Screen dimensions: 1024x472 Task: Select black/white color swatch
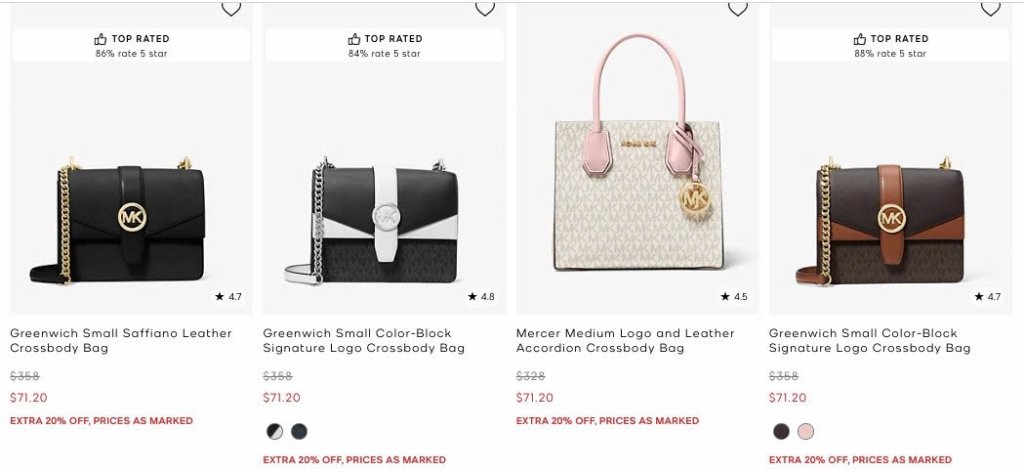pos(275,431)
